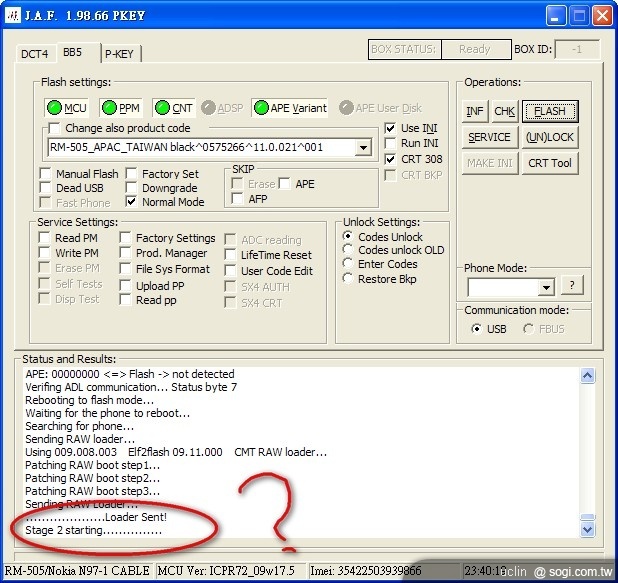The height and width of the screenshot is (583, 618).
Task: Enable Dead USB checkbox
Action: coord(45,188)
